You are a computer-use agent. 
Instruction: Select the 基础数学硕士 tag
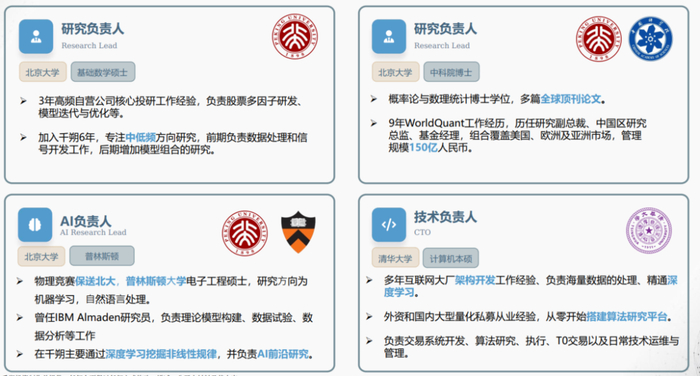coord(103,72)
